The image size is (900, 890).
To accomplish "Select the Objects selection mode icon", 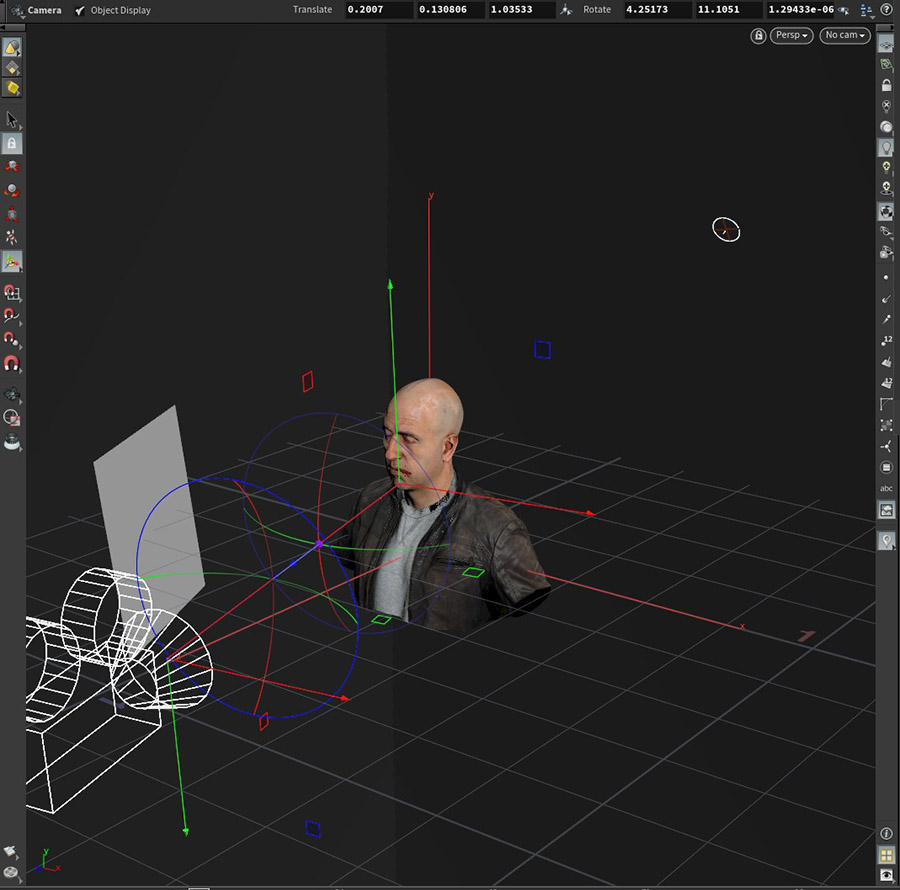I will 11,47.
